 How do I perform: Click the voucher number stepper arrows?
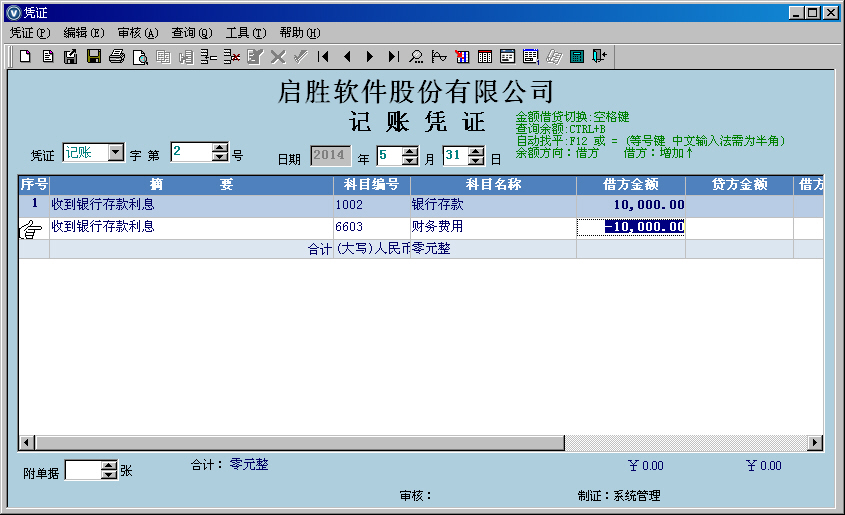click(220, 152)
